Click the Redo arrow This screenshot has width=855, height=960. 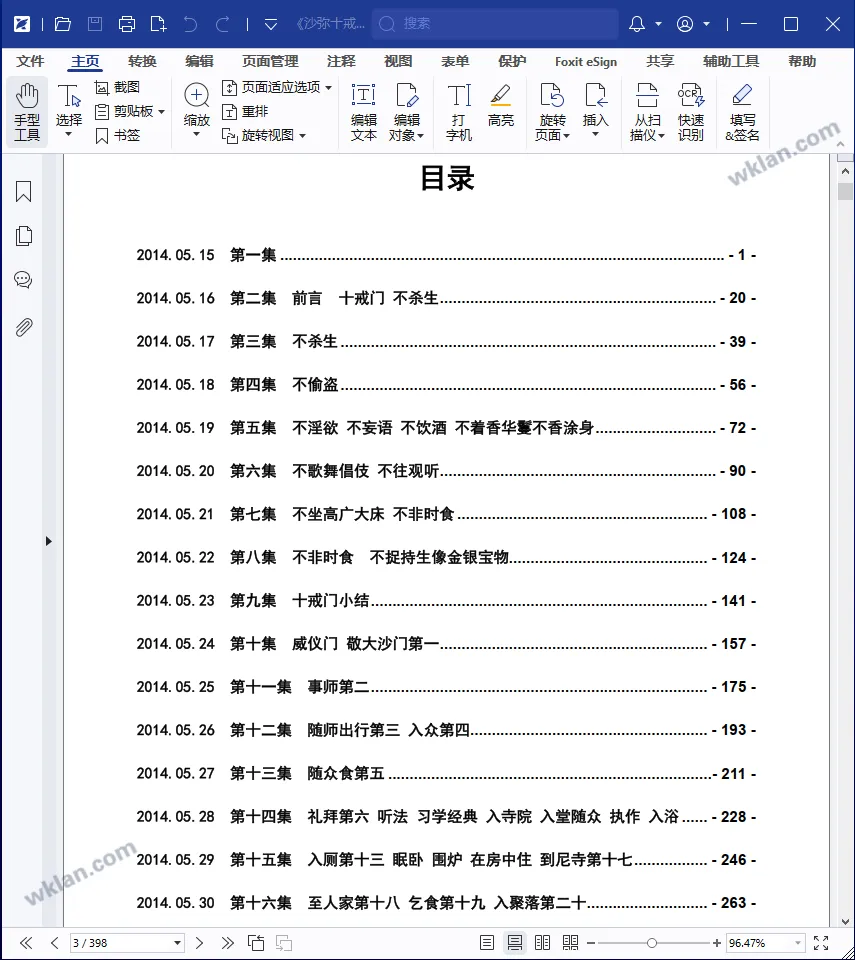[222, 24]
